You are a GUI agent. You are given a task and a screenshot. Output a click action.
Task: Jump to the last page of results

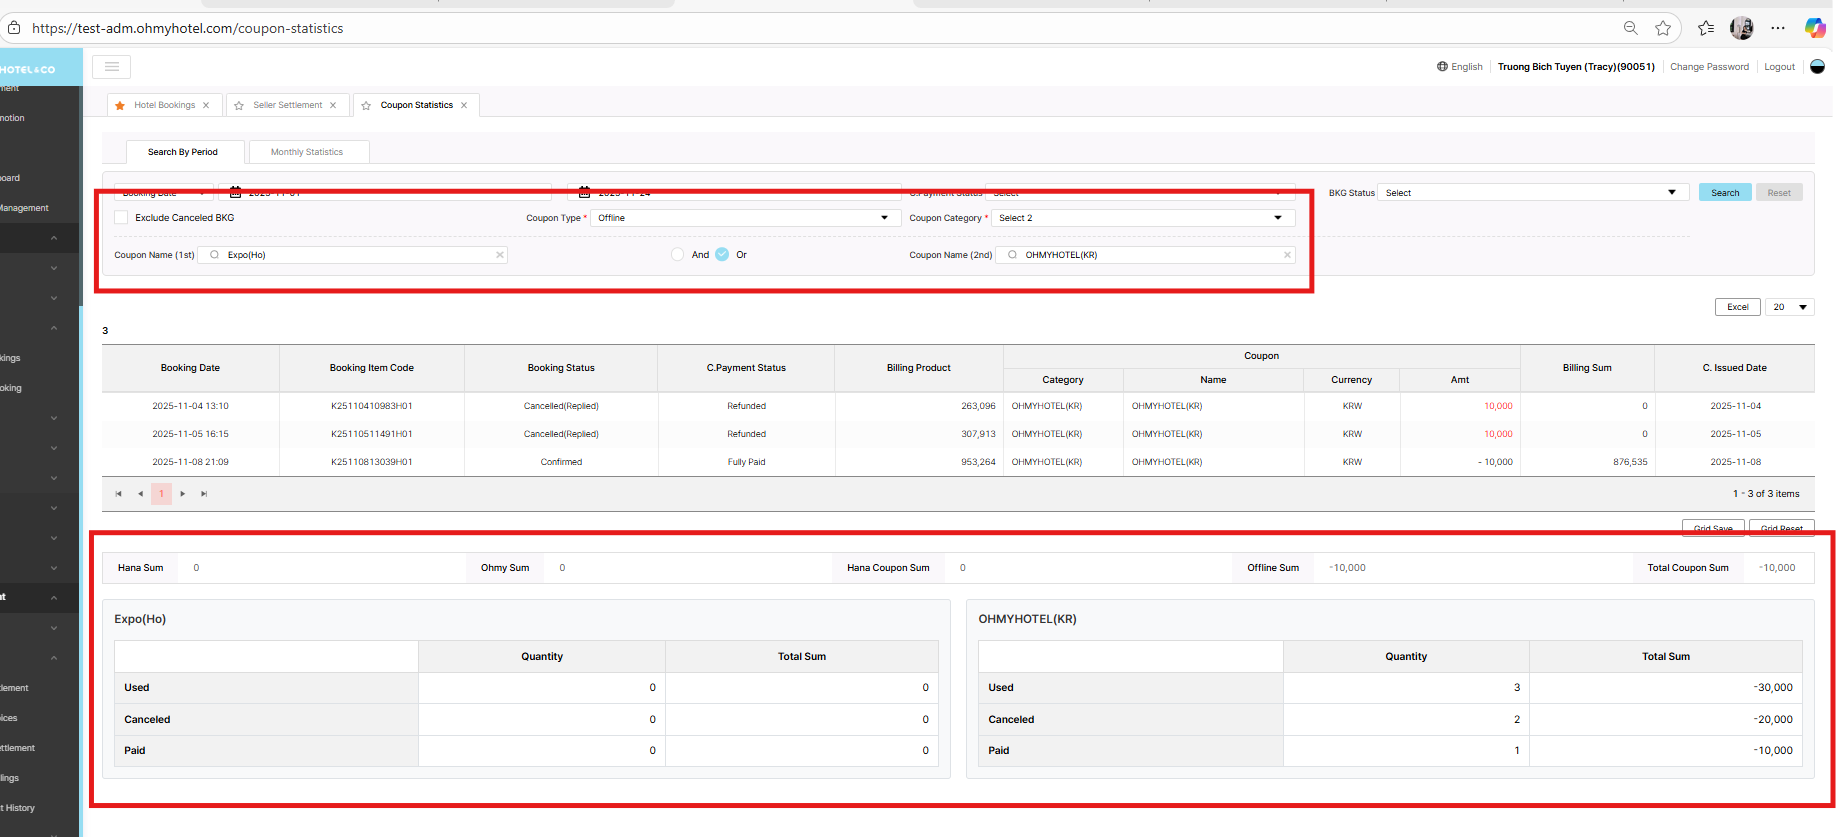(x=204, y=494)
